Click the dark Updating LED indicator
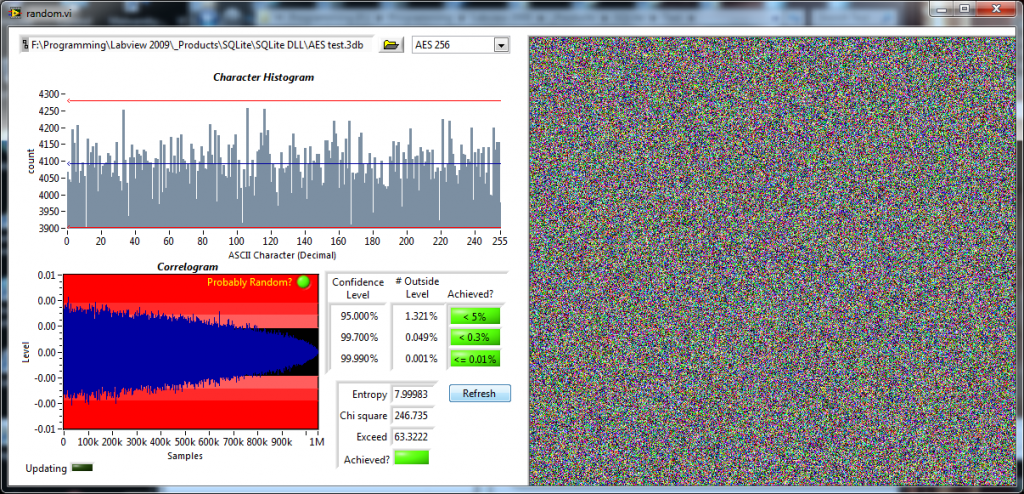The width and height of the screenshot is (1024, 494). 82,467
